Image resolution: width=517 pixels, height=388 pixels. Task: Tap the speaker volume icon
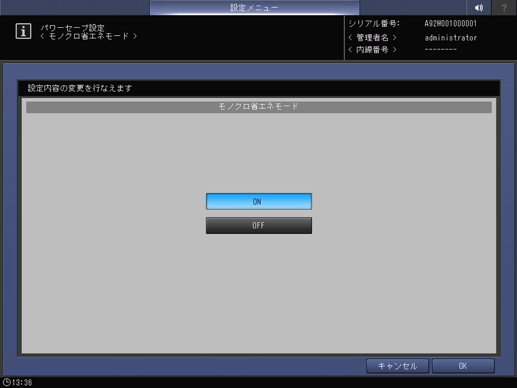tap(479, 7)
